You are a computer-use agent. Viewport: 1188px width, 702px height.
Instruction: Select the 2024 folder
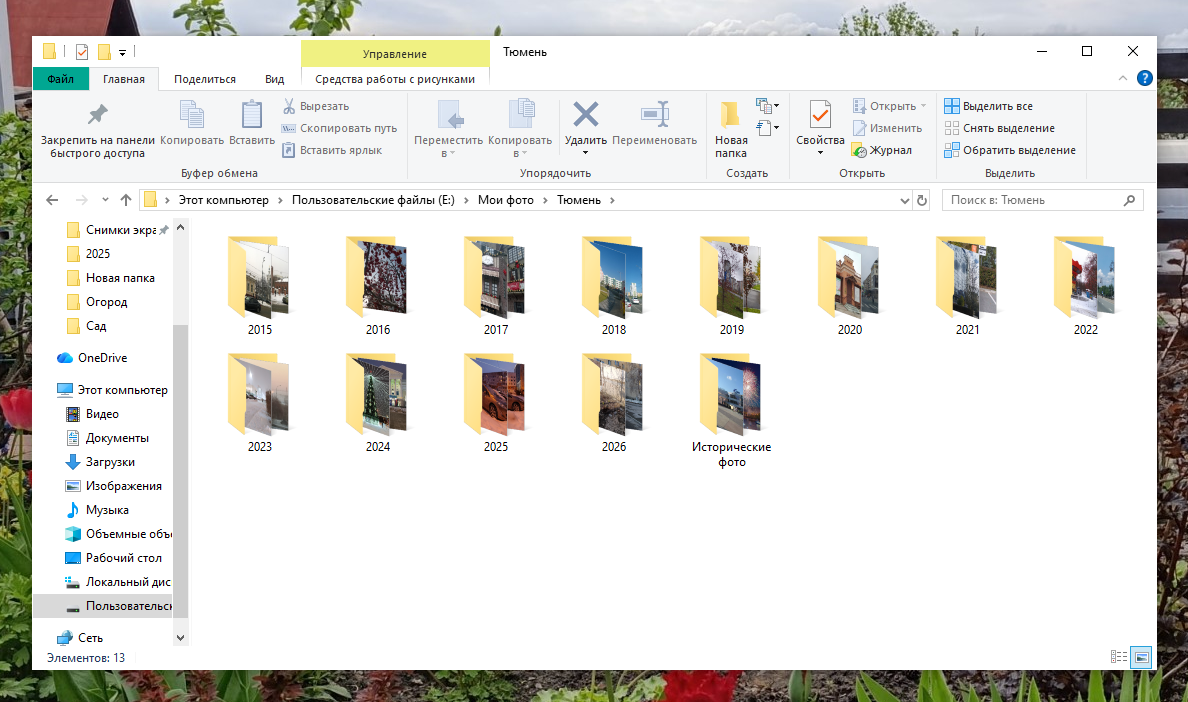click(377, 404)
